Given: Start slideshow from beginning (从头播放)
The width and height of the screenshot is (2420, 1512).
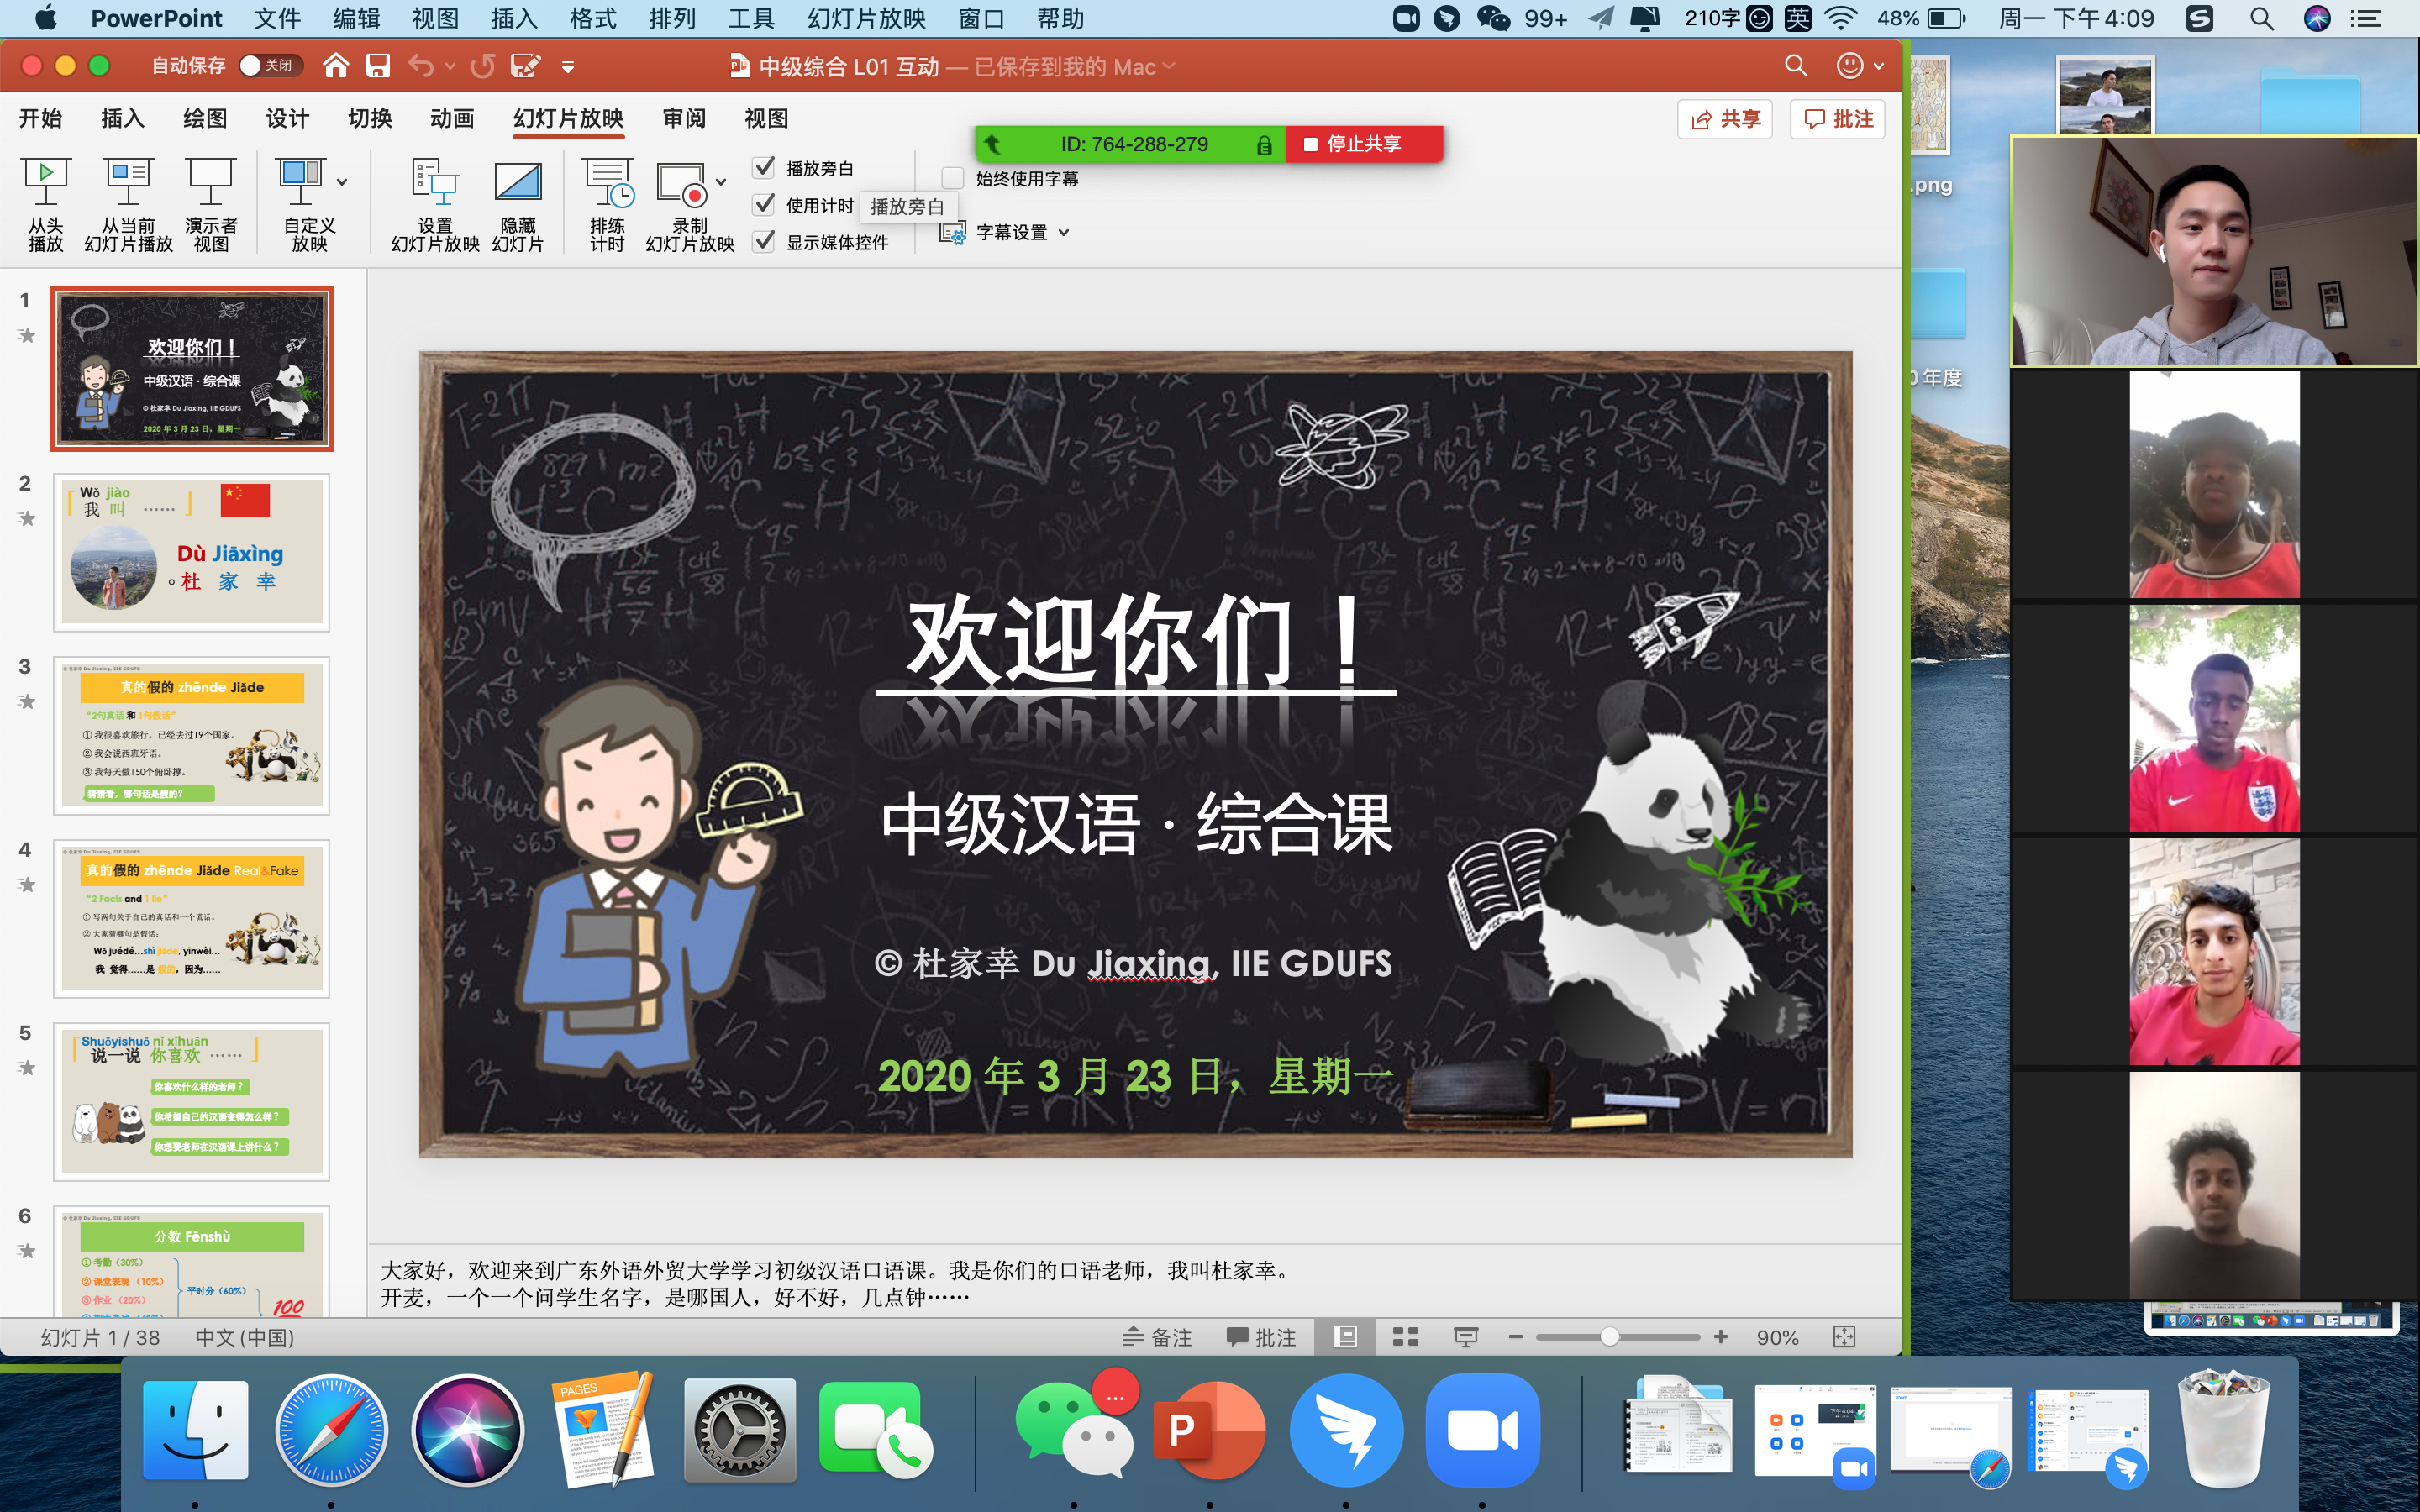Looking at the screenshot, I should (x=46, y=204).
